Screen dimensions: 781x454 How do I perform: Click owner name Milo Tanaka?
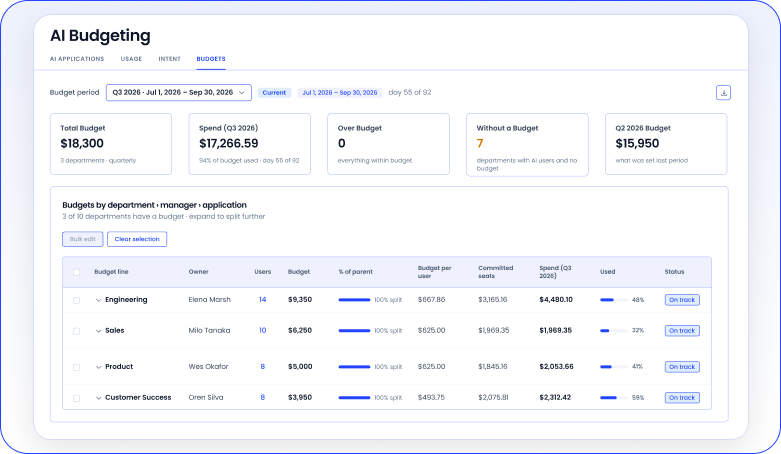tap(209, 330)
